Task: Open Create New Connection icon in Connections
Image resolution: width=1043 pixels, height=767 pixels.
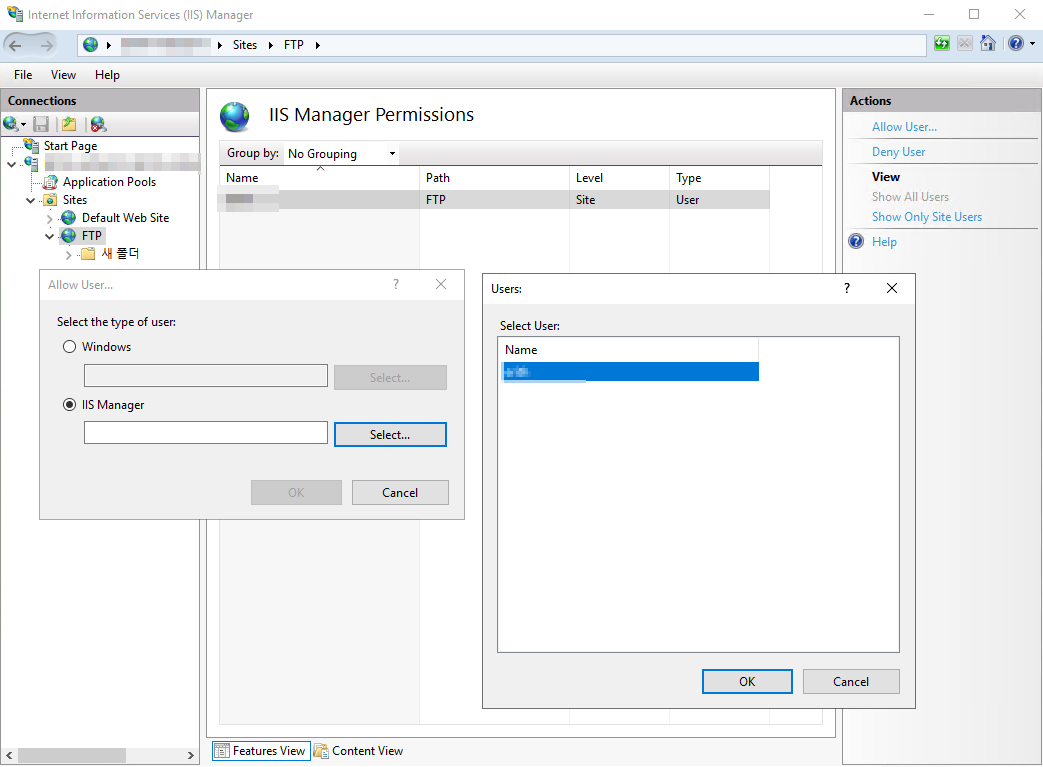Action: click(11, 124)
